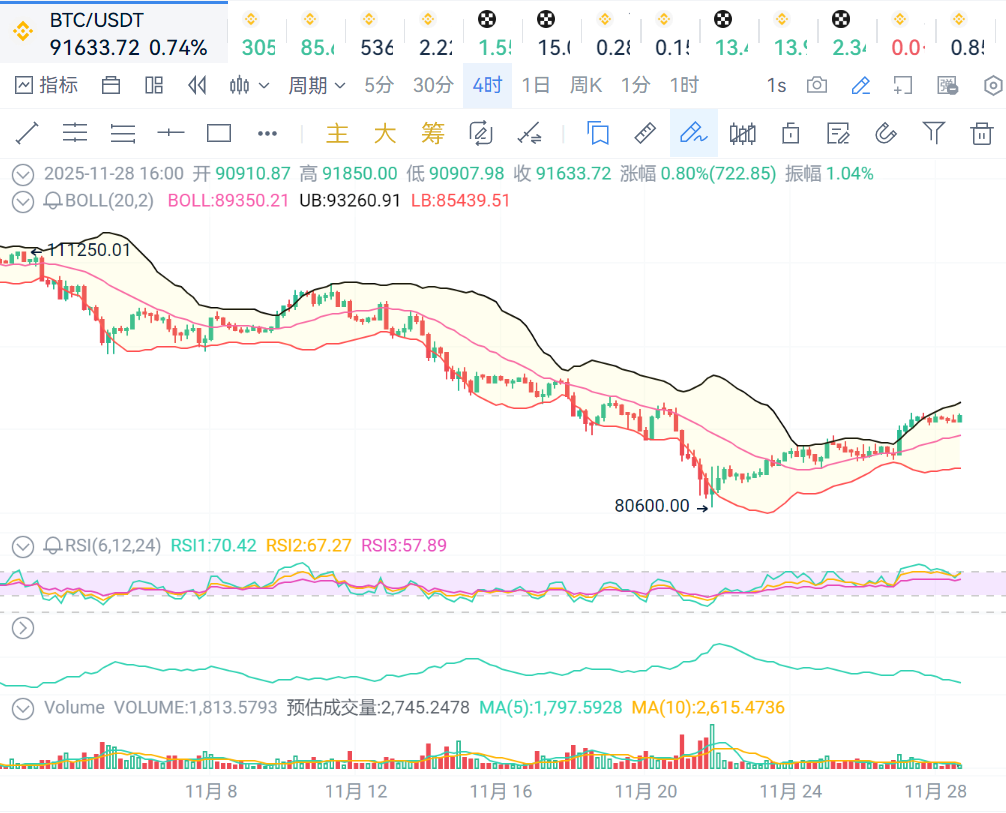
Task: Switch to the 1日 timeframe tab
Action: pyautogui.click(x=536, y=85)
